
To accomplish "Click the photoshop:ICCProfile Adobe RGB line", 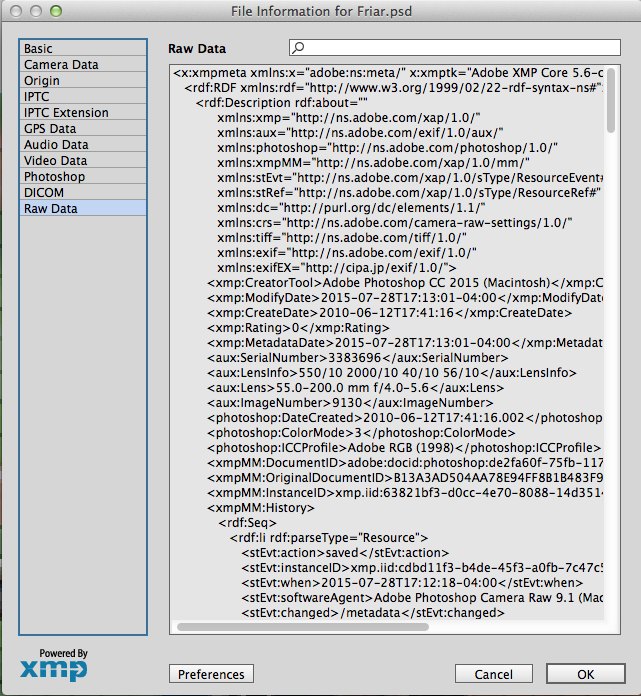I will pyautogui.click(x=404, y=448).
